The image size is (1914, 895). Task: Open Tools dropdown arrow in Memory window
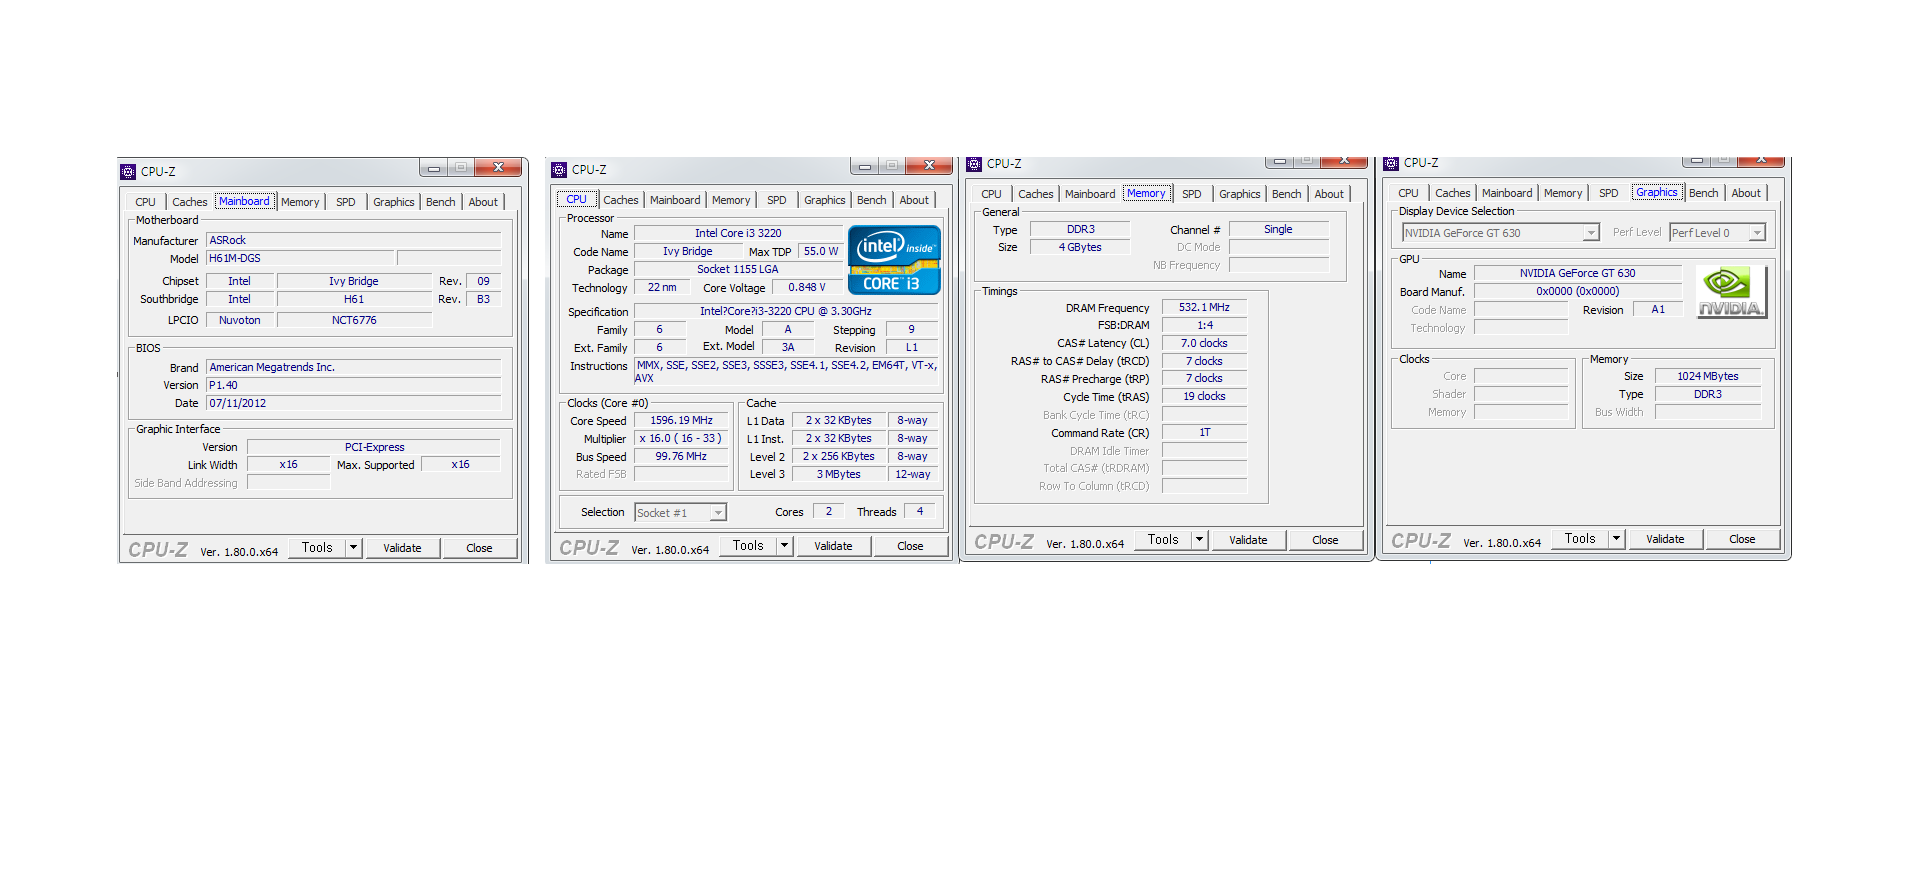1200,540
